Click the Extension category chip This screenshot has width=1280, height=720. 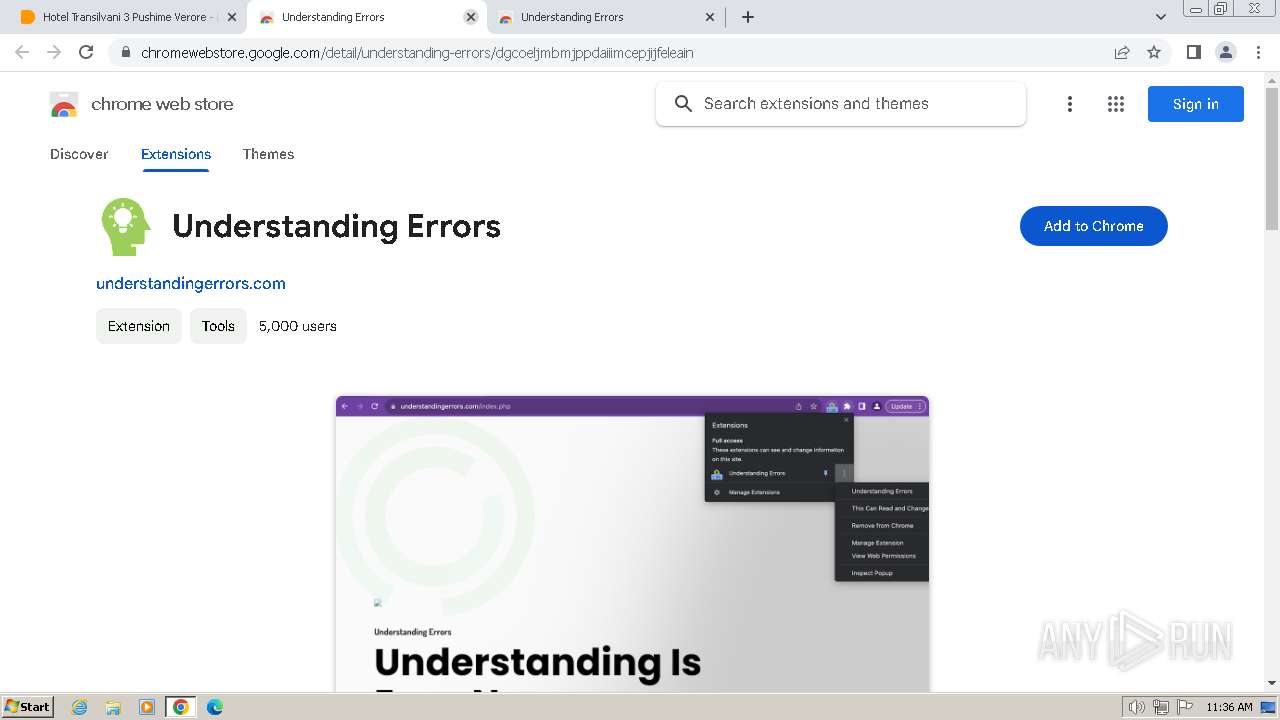[139, 326]
